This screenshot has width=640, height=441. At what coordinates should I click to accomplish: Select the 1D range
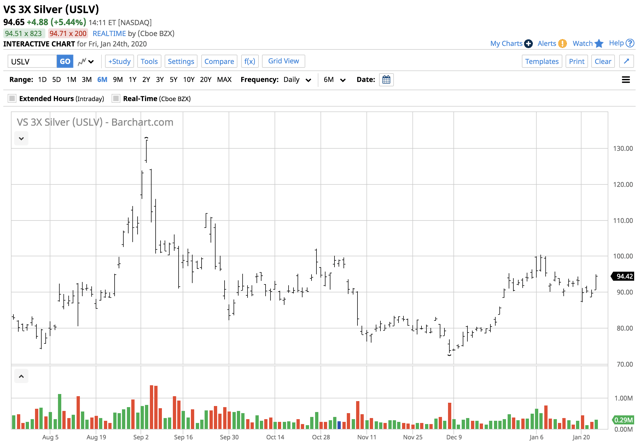click(x=42, y=80)
